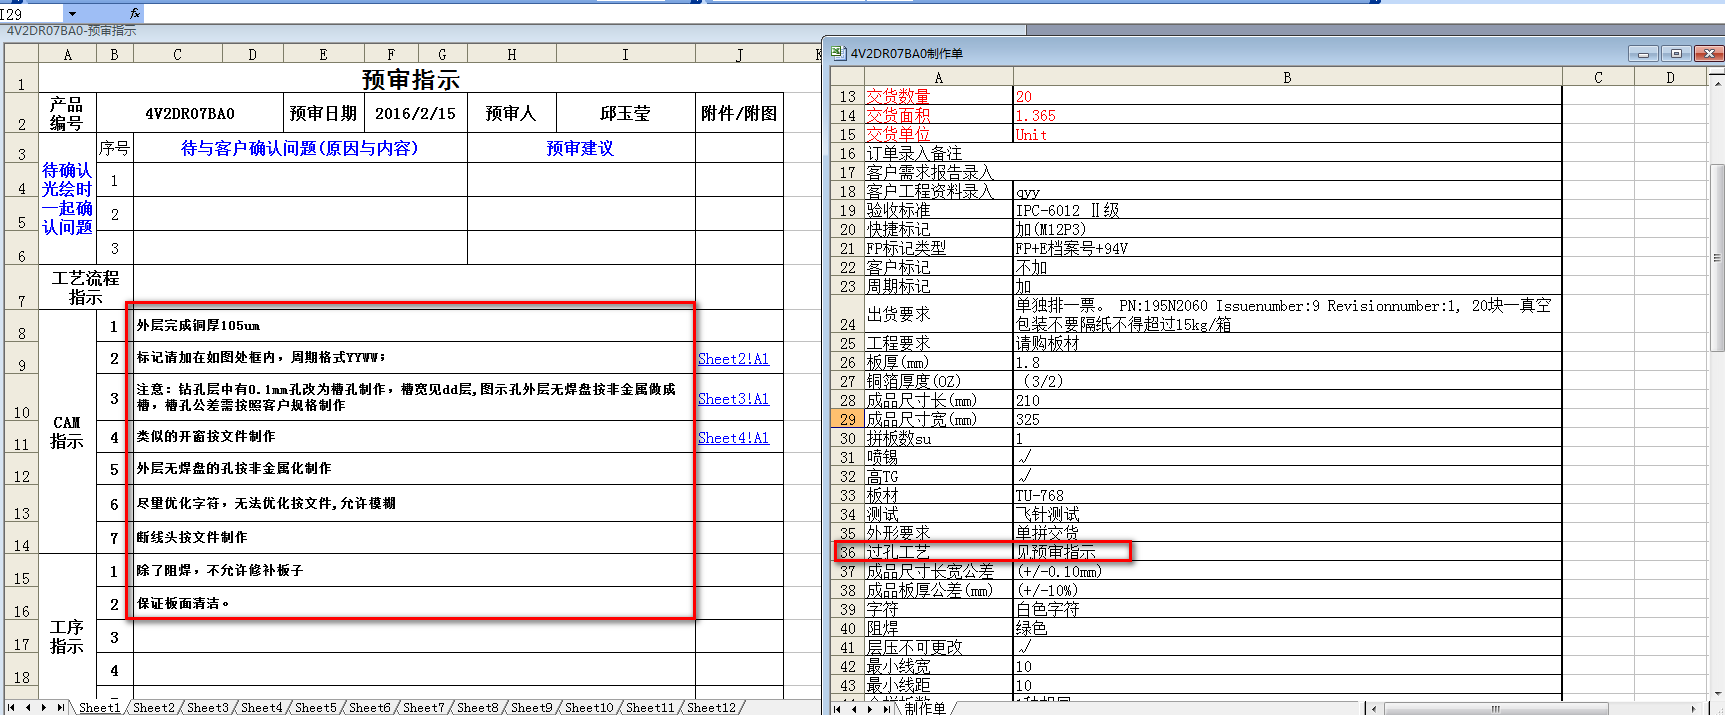The height and width of the screenshot is (715, 1725).
Task: Open the Sheet9 tab
Action: [531, 707]
